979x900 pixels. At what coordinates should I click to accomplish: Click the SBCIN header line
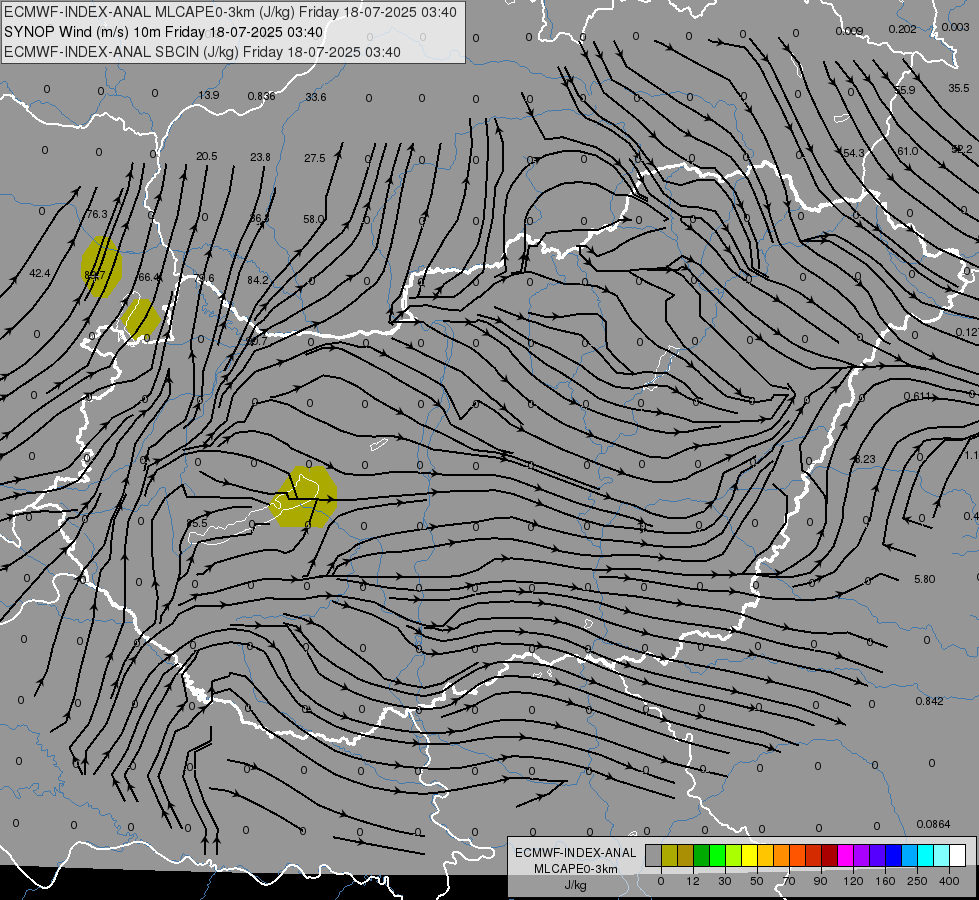[202, 52]
